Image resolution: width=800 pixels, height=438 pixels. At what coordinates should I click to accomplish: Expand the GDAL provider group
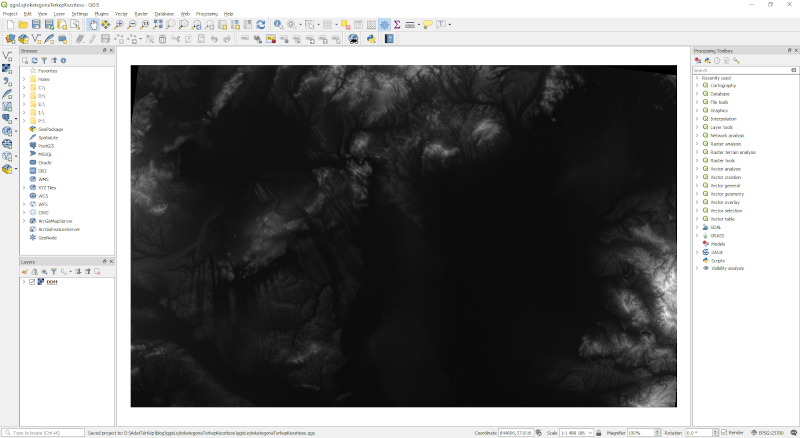[697, 227]
